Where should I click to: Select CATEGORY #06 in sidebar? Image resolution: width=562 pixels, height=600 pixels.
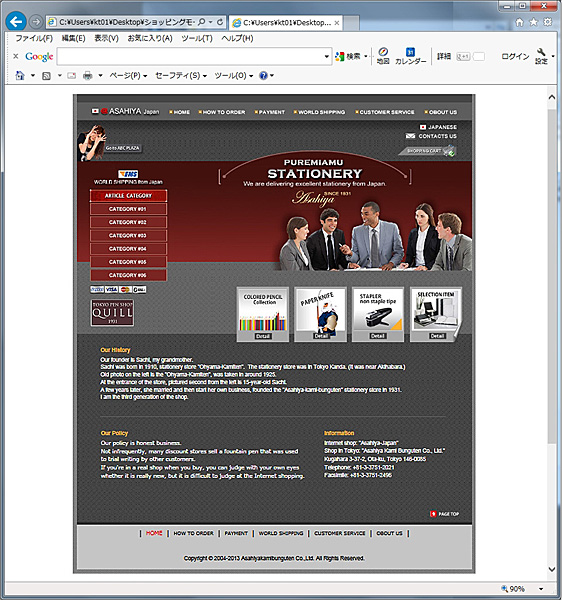tap(128, 275)
